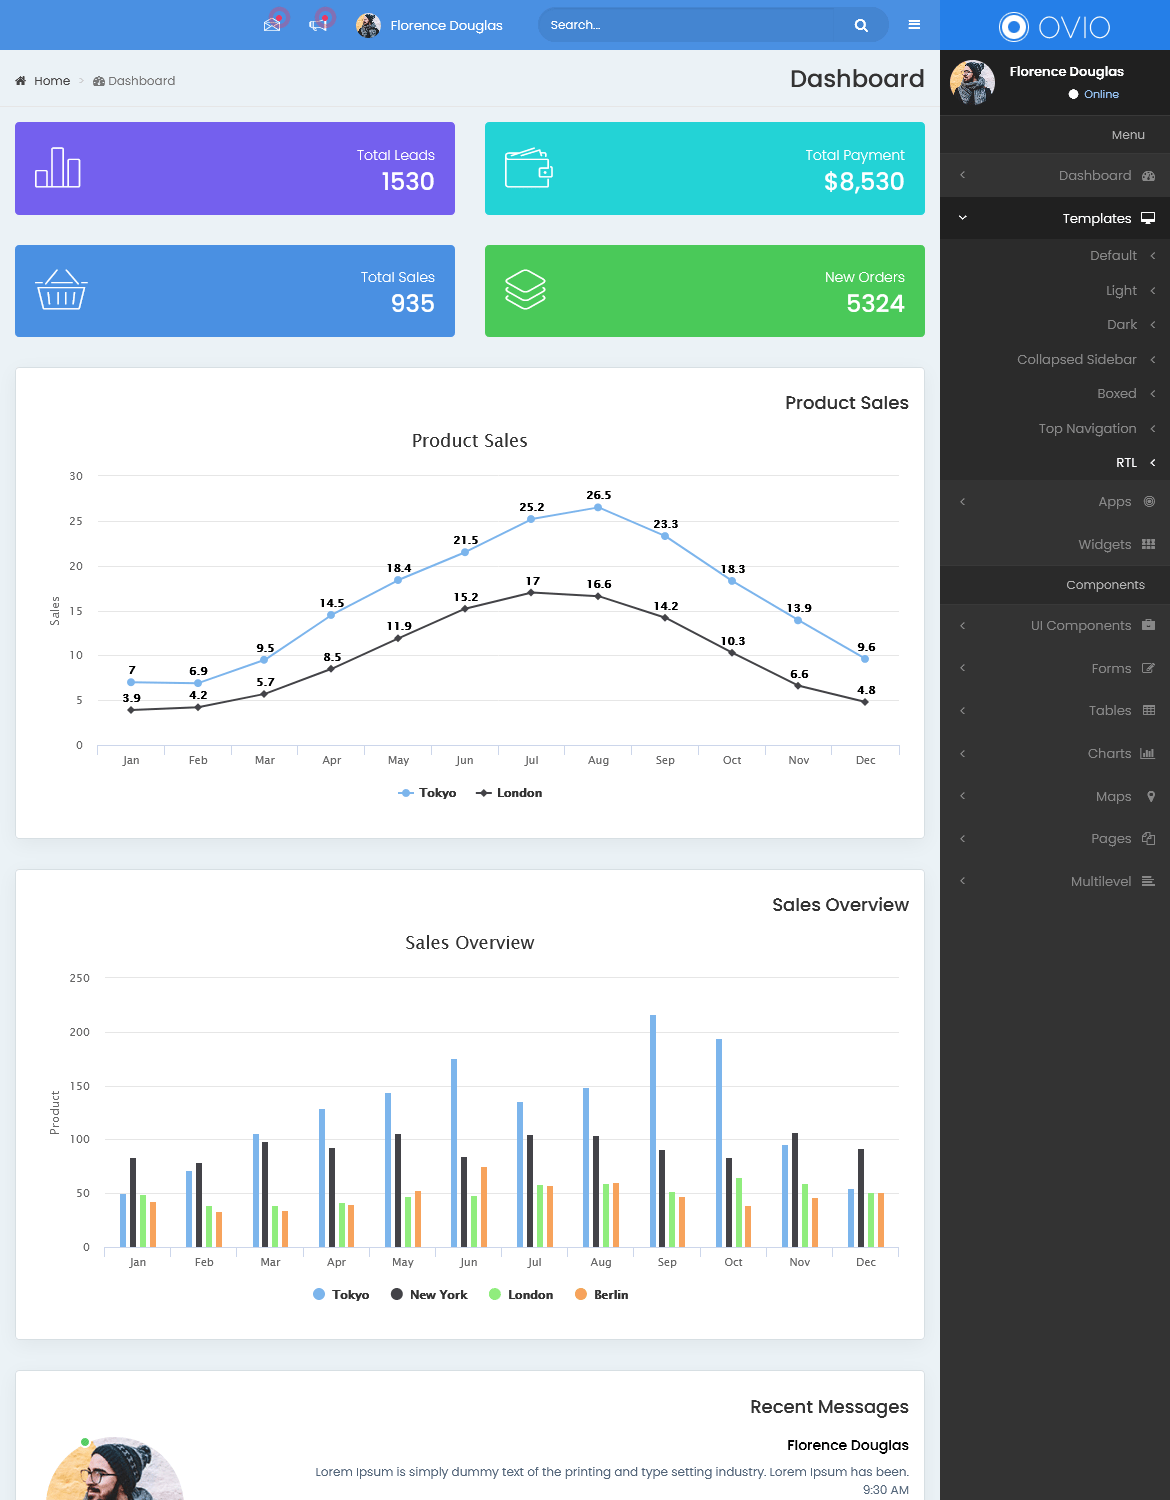Click the Maps location pin icon

click(1151, 796)
